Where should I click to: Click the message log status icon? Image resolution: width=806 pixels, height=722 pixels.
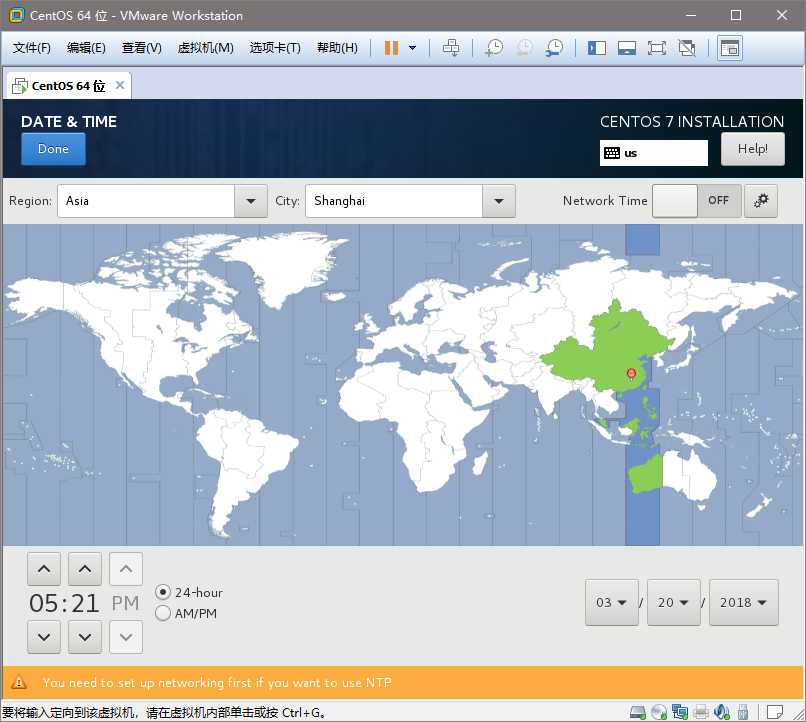point(774,712)
